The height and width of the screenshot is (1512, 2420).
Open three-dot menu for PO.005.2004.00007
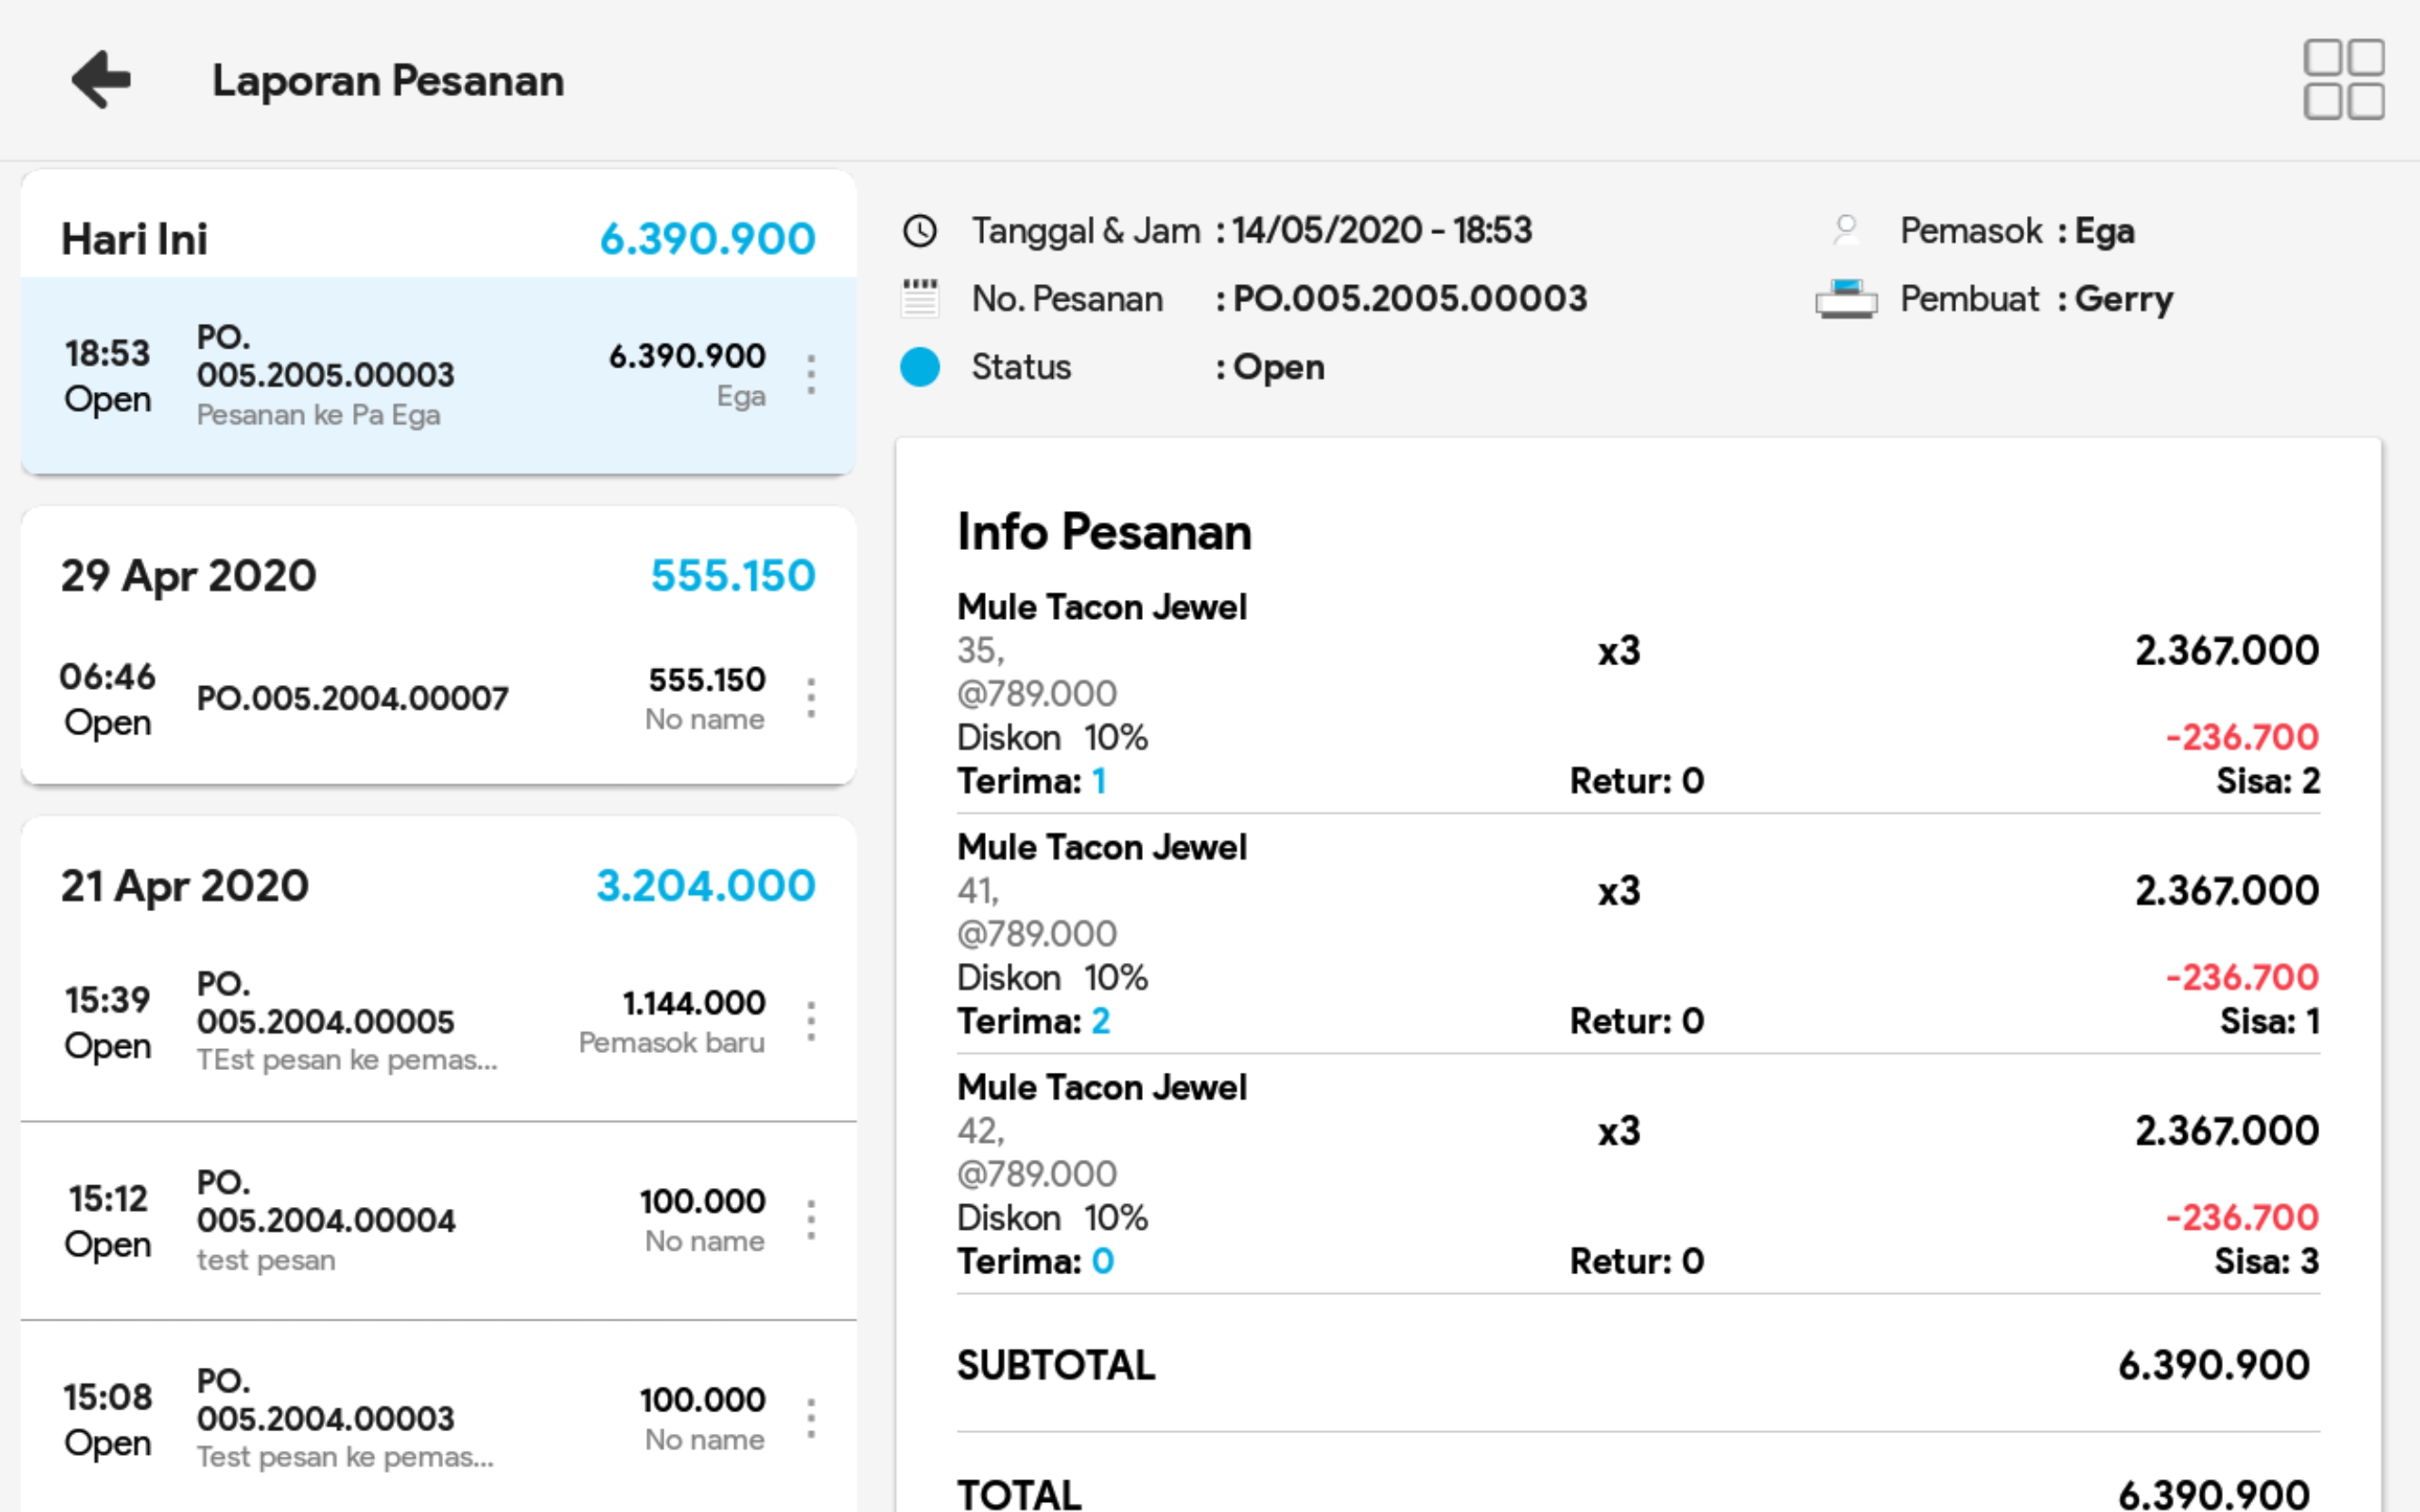point(811,698)
